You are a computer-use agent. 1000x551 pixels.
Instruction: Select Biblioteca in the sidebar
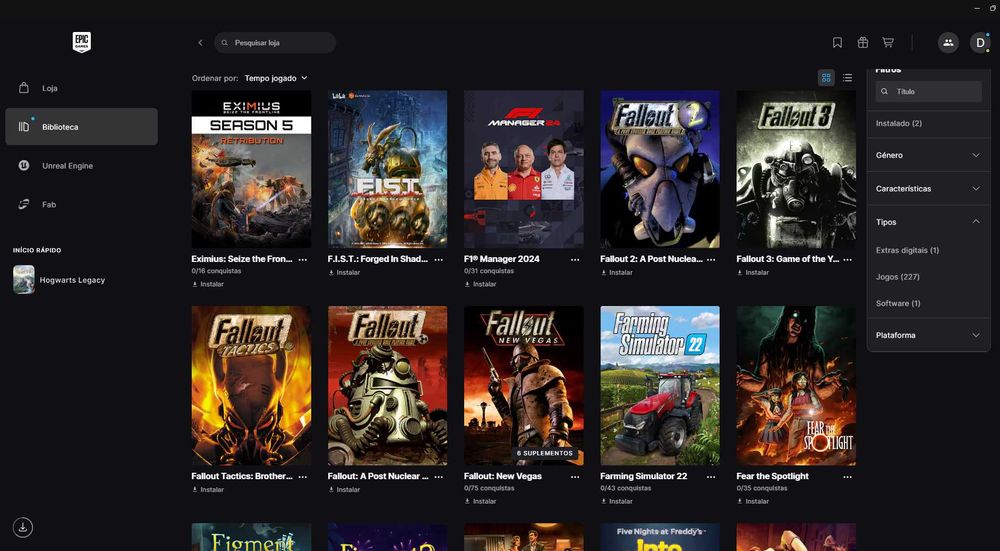coord(82,126)
